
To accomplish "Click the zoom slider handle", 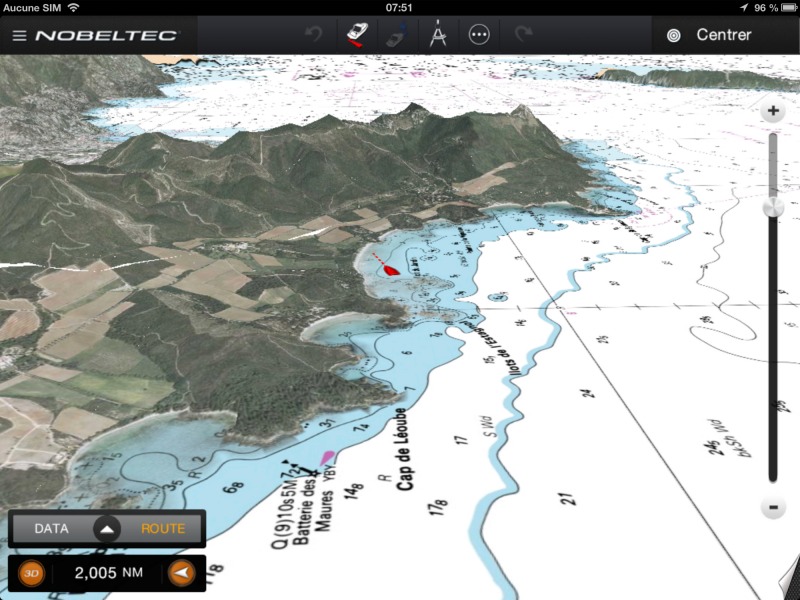I will (772, 207).
